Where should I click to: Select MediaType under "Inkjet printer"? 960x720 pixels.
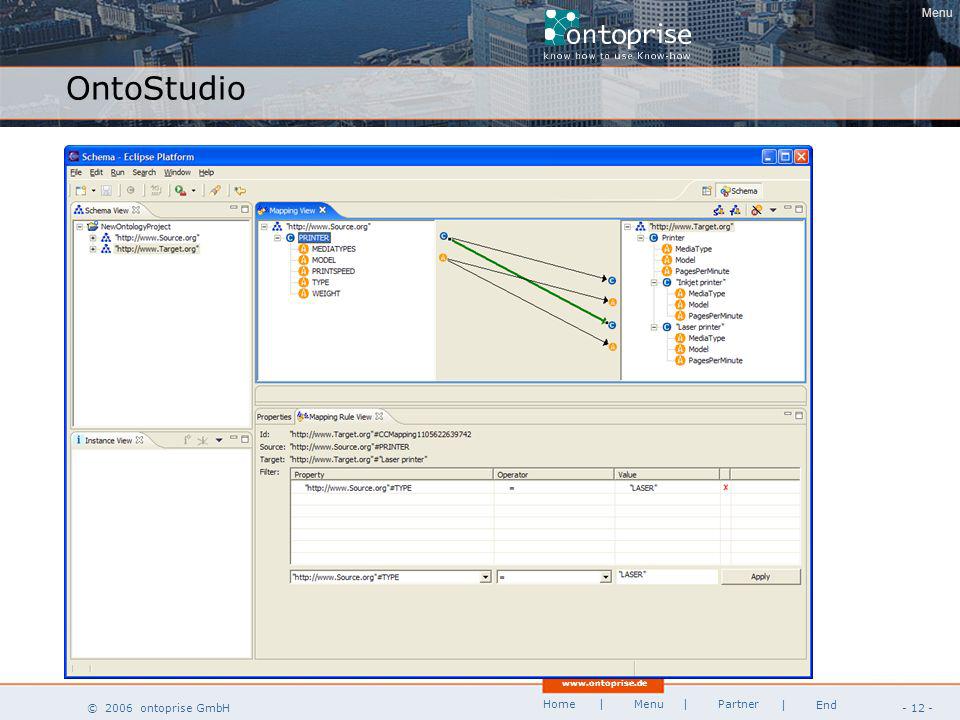707,293
